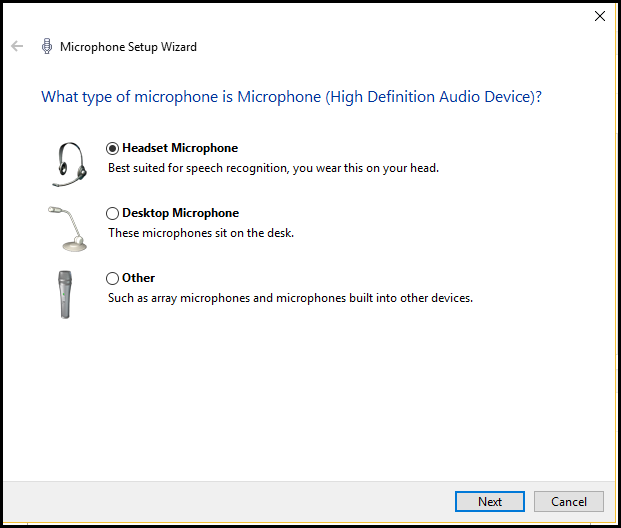Cancel the microphone setup

[x=568, y=501]
